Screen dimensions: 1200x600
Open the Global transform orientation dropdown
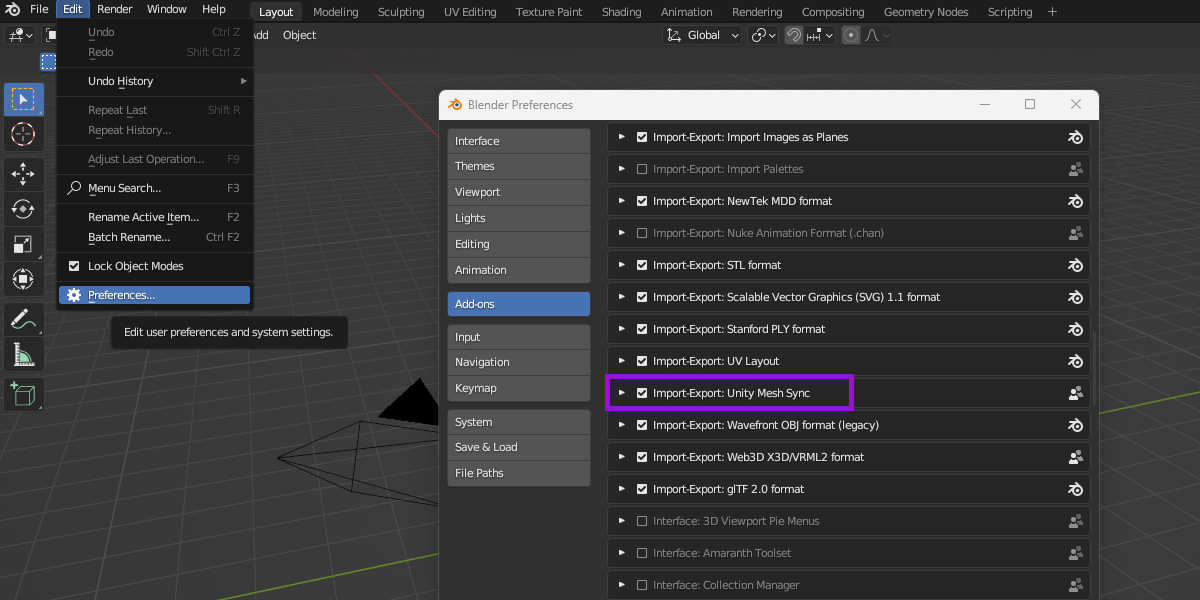point(704,35)
